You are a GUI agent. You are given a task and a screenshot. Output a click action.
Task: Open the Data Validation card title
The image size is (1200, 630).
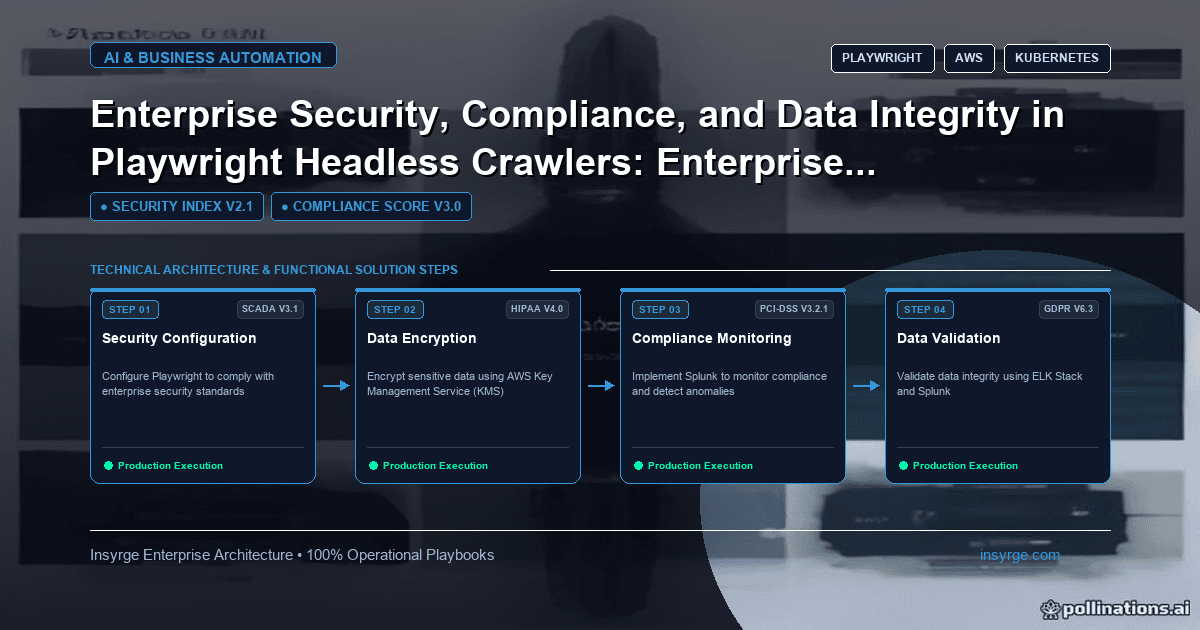tap(948, 338)
